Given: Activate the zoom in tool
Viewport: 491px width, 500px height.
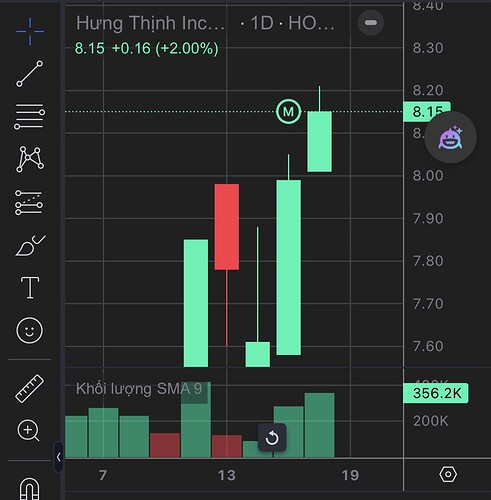Looking at the screenshot, I should pos(28,431).
